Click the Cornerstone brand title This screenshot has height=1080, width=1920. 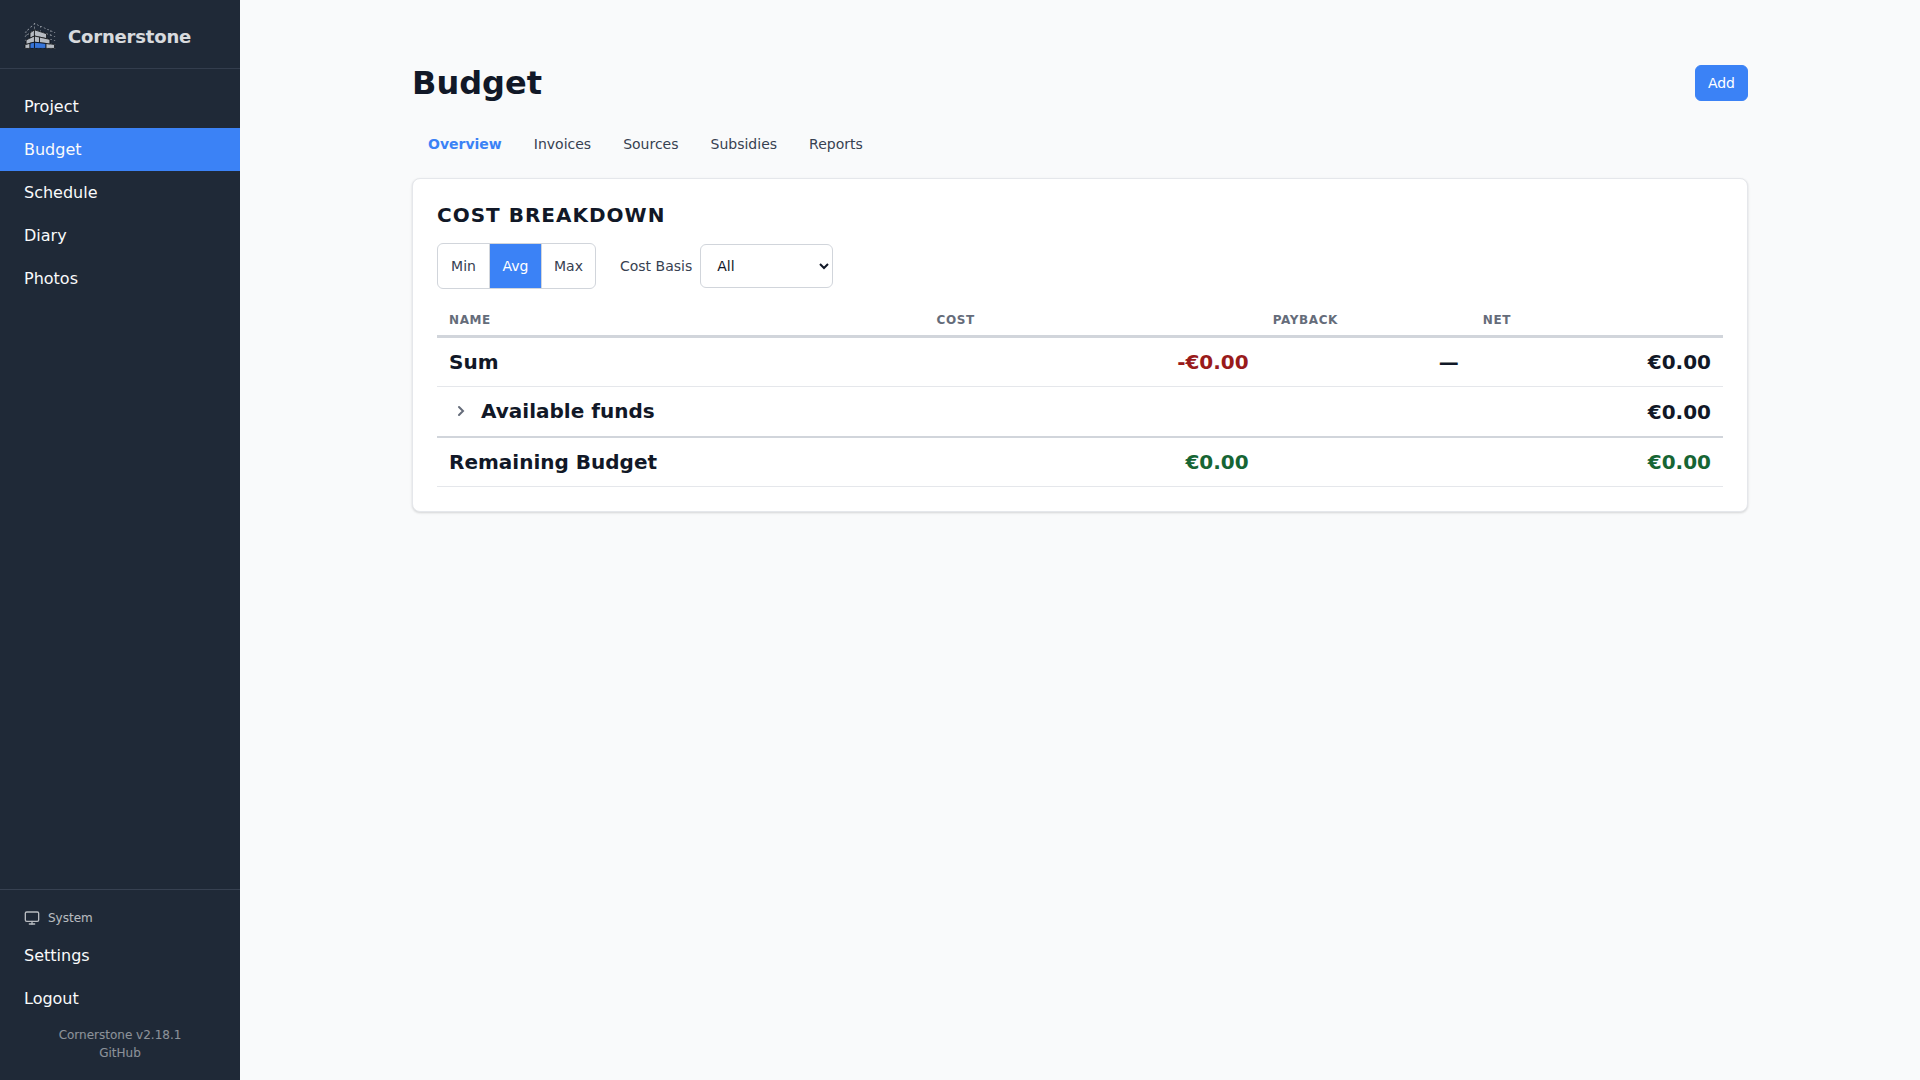tap(129, 37)
